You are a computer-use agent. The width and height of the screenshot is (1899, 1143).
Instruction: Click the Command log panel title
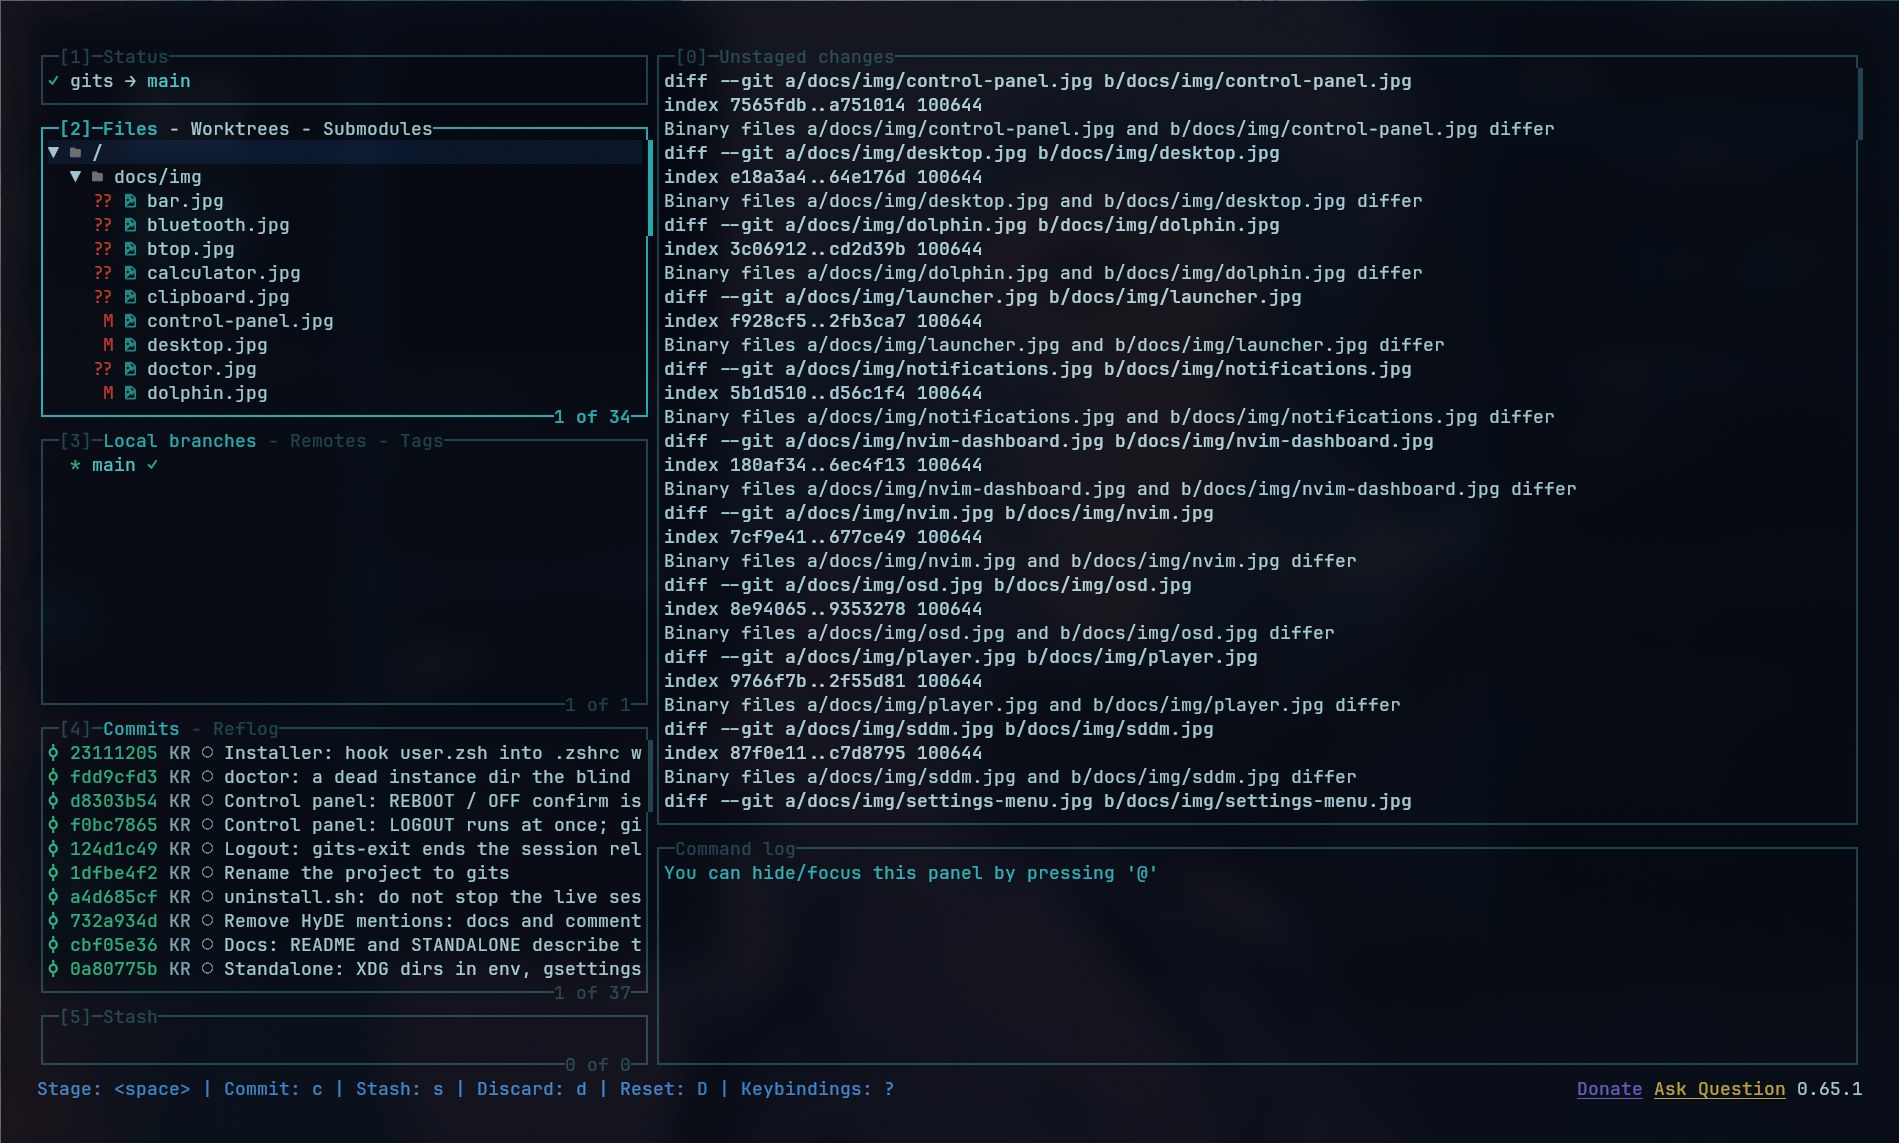tap(735, 849)
